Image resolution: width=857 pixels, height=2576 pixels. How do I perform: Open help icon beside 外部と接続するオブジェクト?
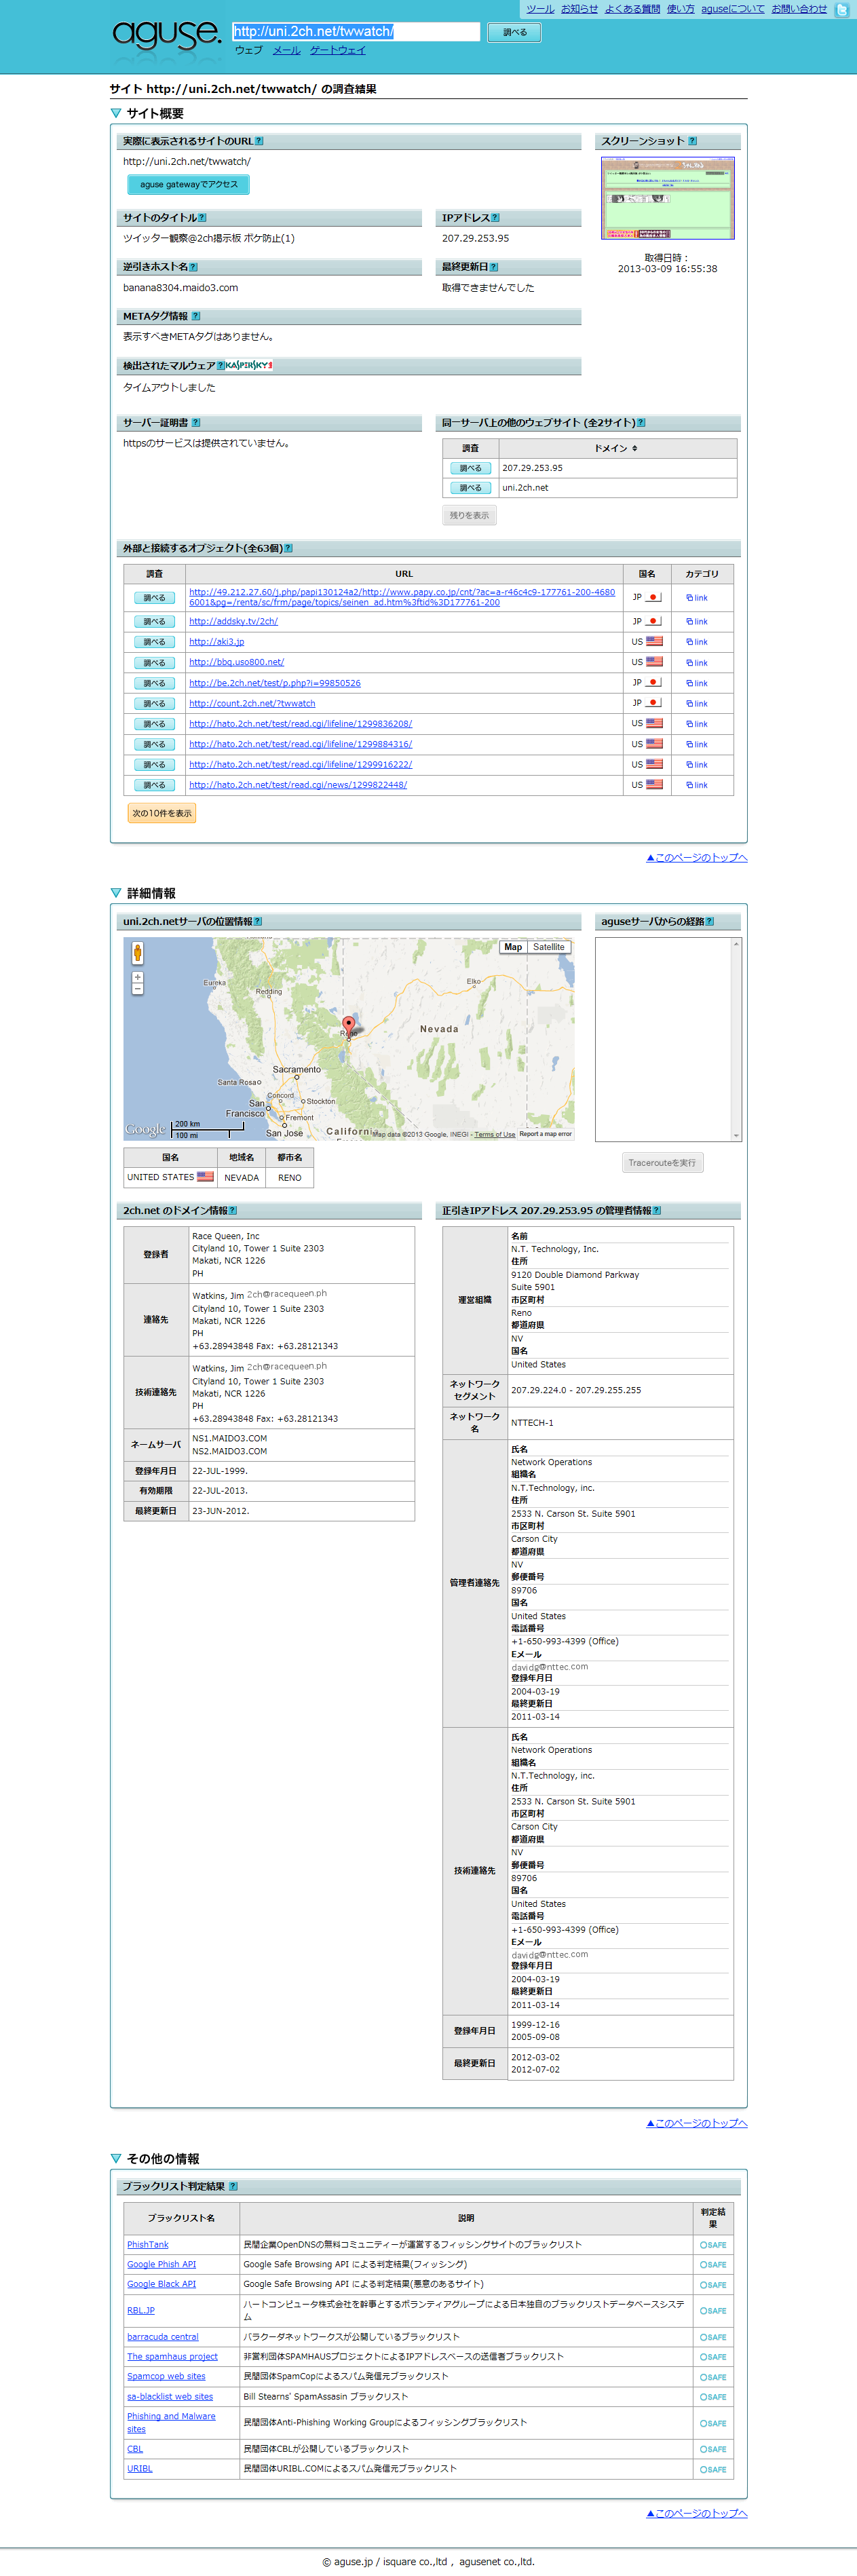(288, 548)
